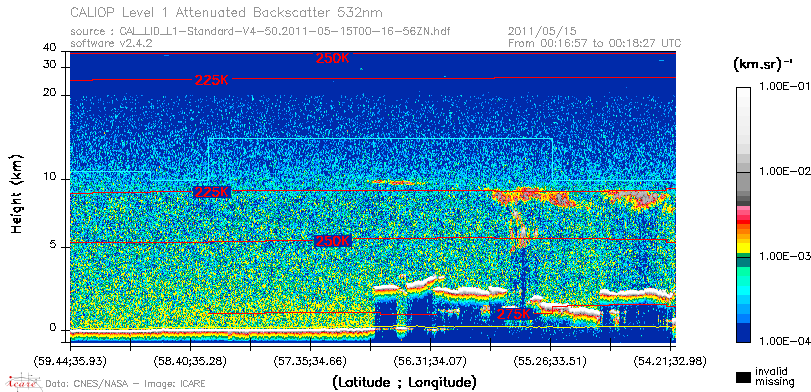This screenshot has width=811, height=392.
Task: Click the '(58.40;35.28)' coordinate label
Action: (190, 360)
